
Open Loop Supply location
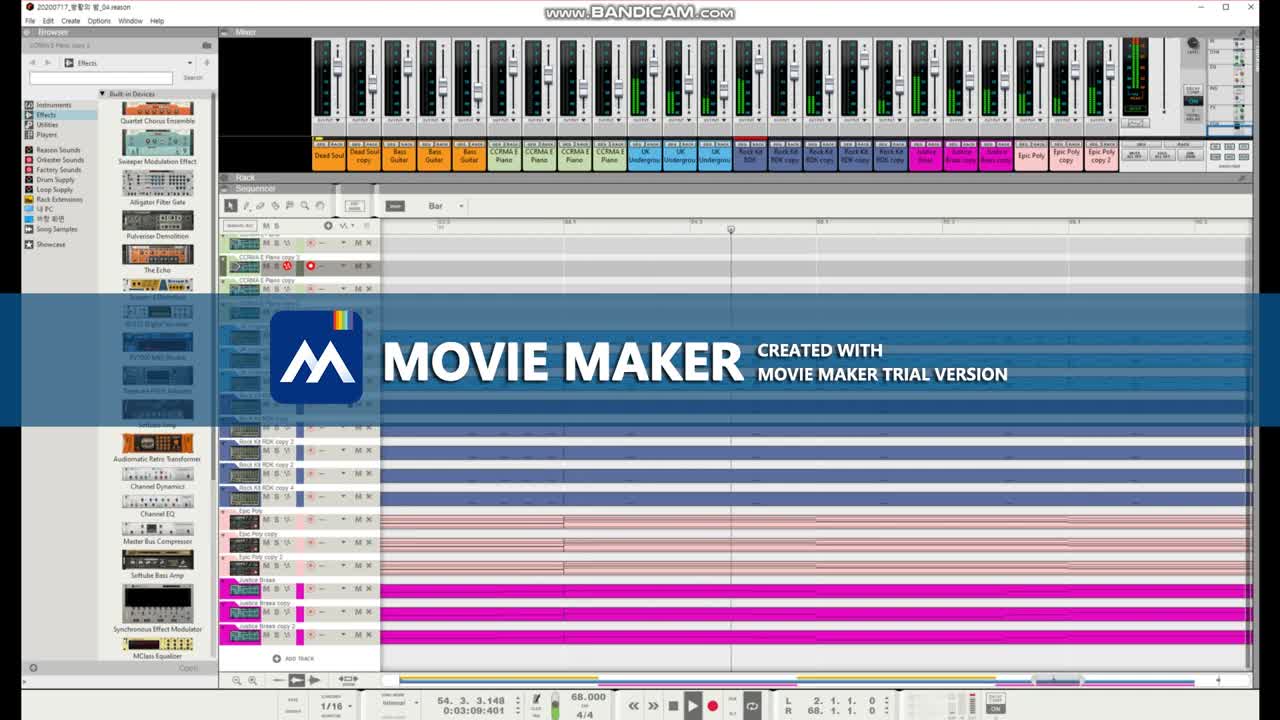point(54,190)
